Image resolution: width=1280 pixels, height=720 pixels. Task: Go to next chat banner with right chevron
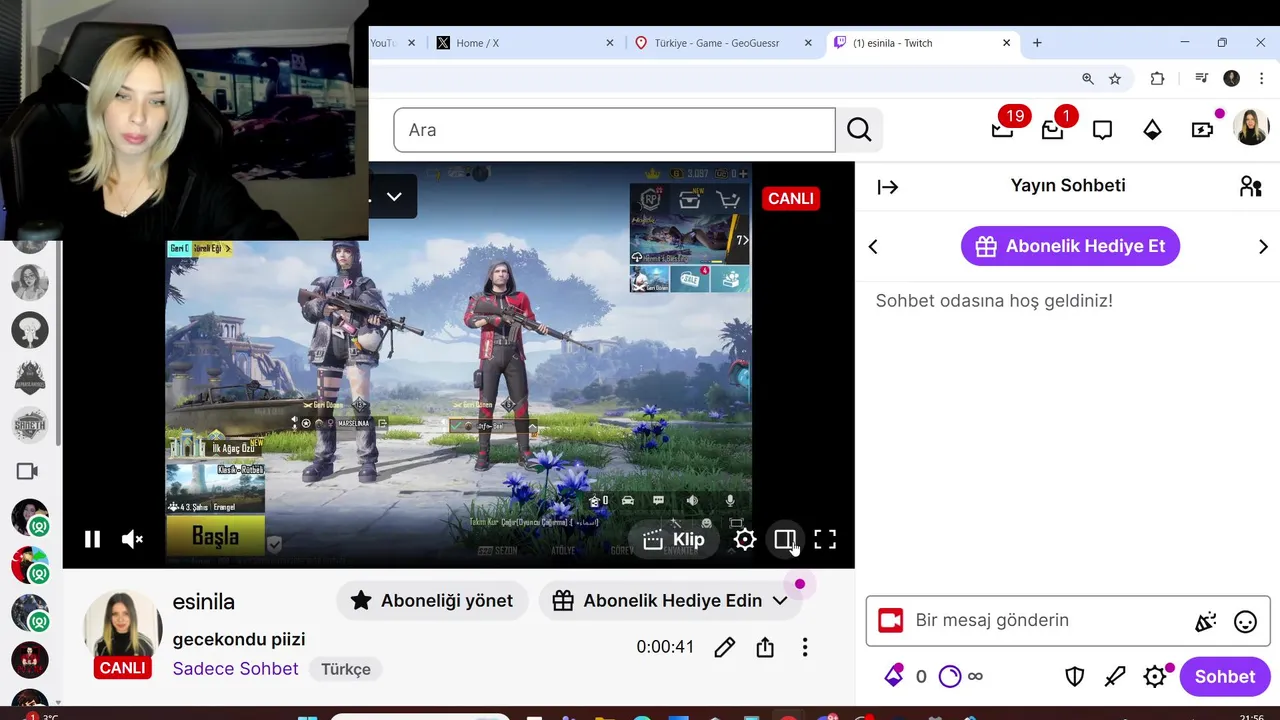point(1263,247)
